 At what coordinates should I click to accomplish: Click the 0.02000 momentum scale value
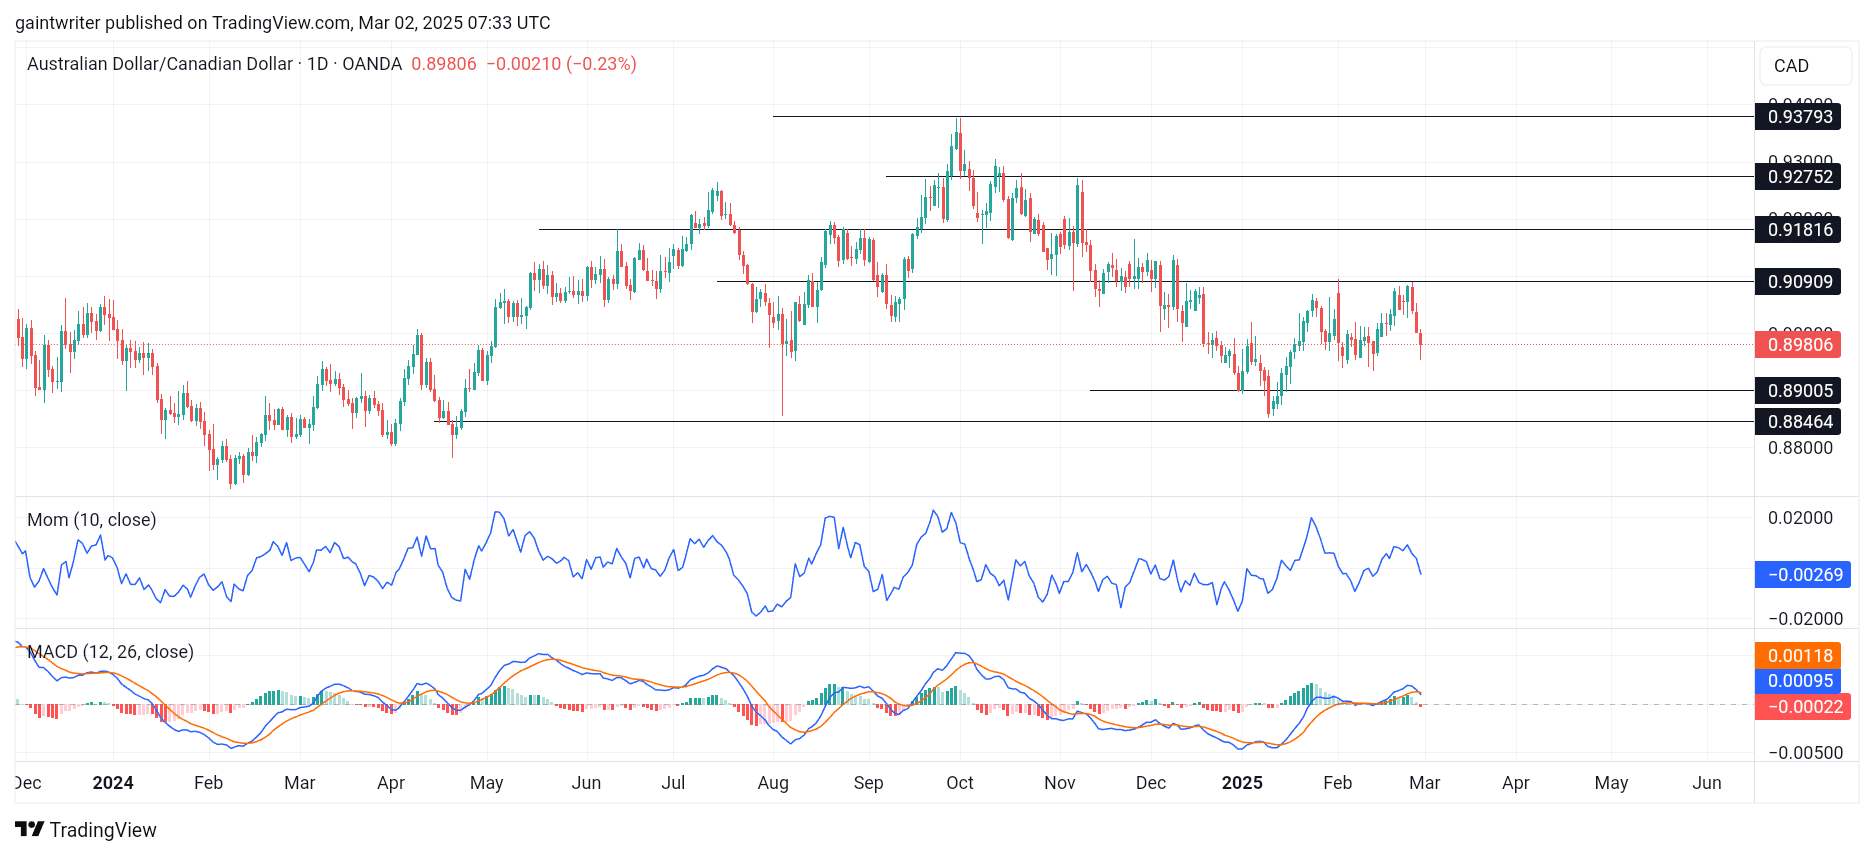click(x=1800, y=518)
